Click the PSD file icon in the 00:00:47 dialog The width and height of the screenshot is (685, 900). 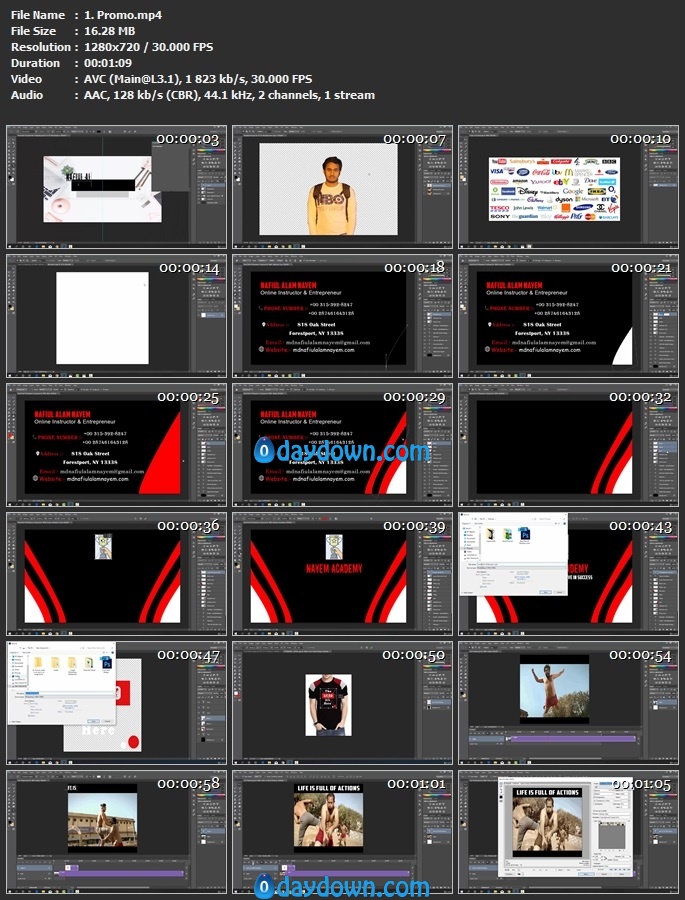(106, 663)
